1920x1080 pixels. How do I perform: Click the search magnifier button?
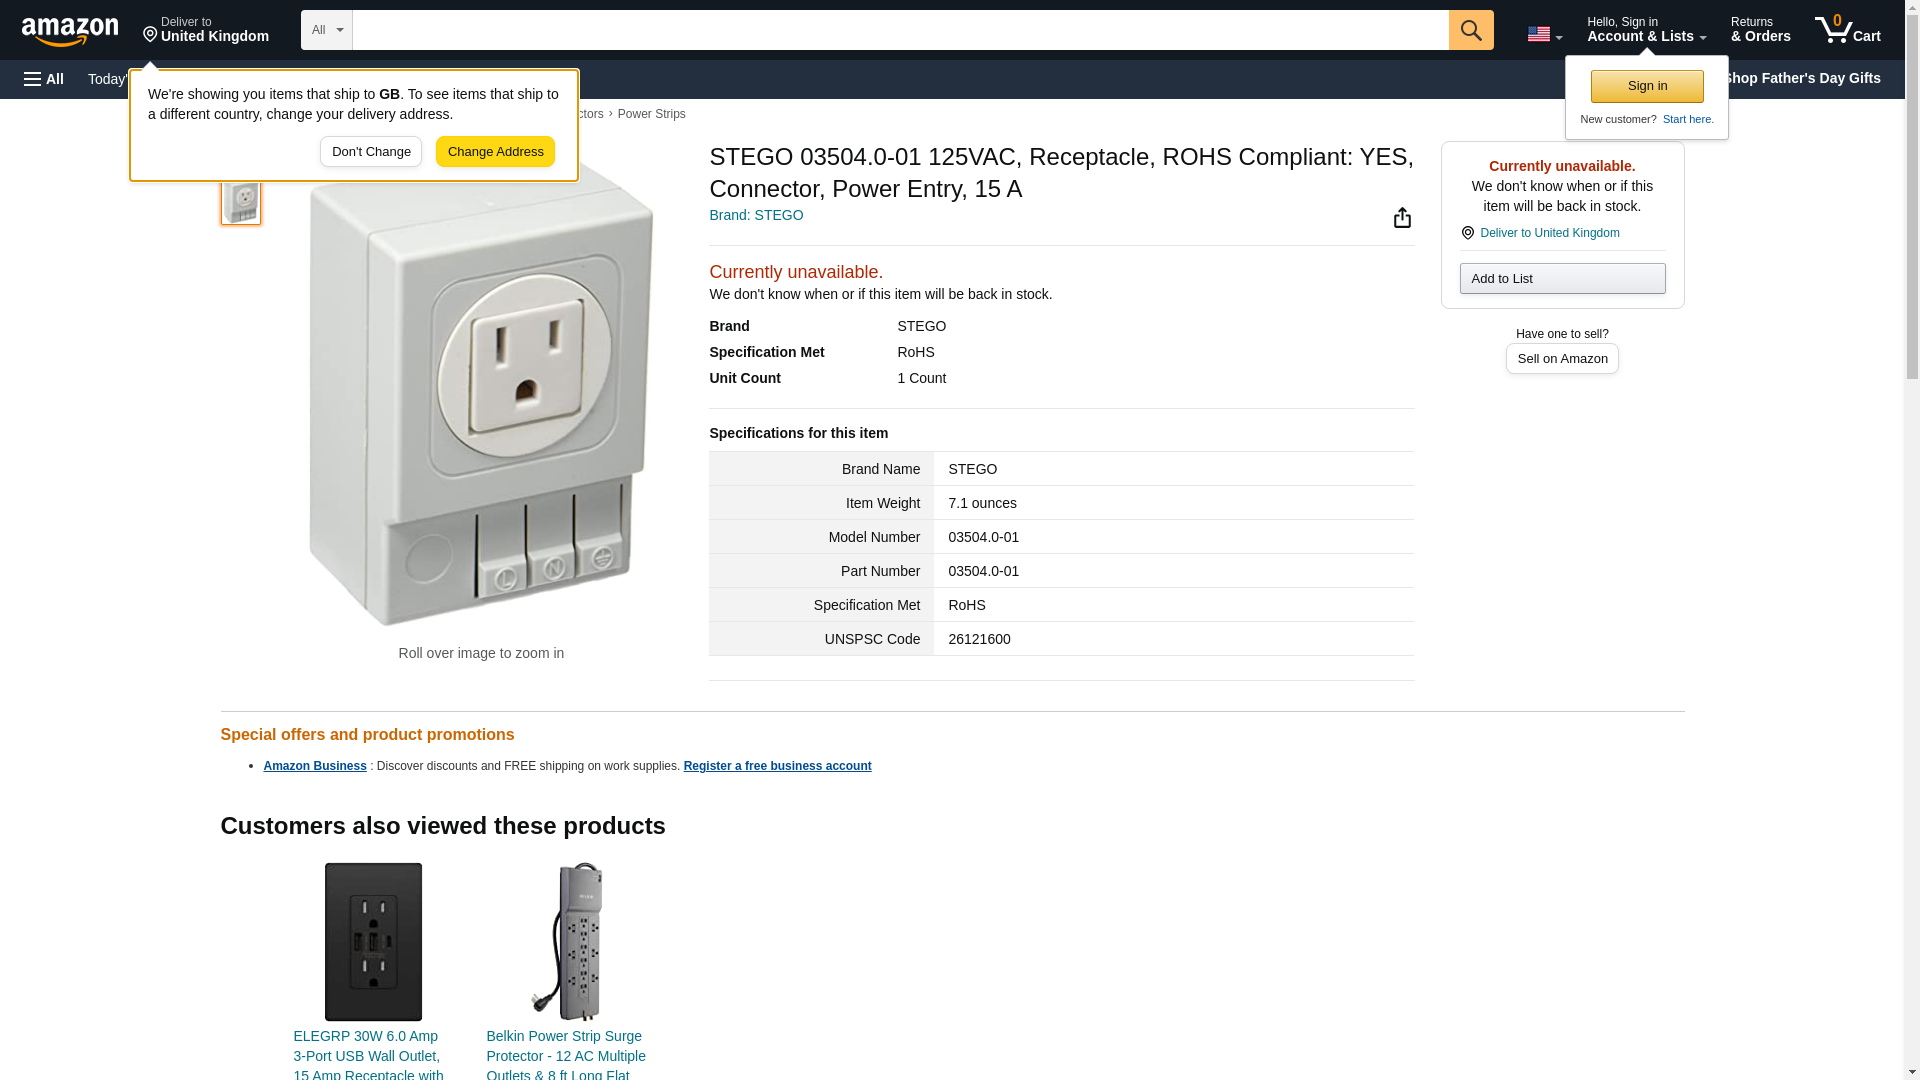pos(1470,30)
